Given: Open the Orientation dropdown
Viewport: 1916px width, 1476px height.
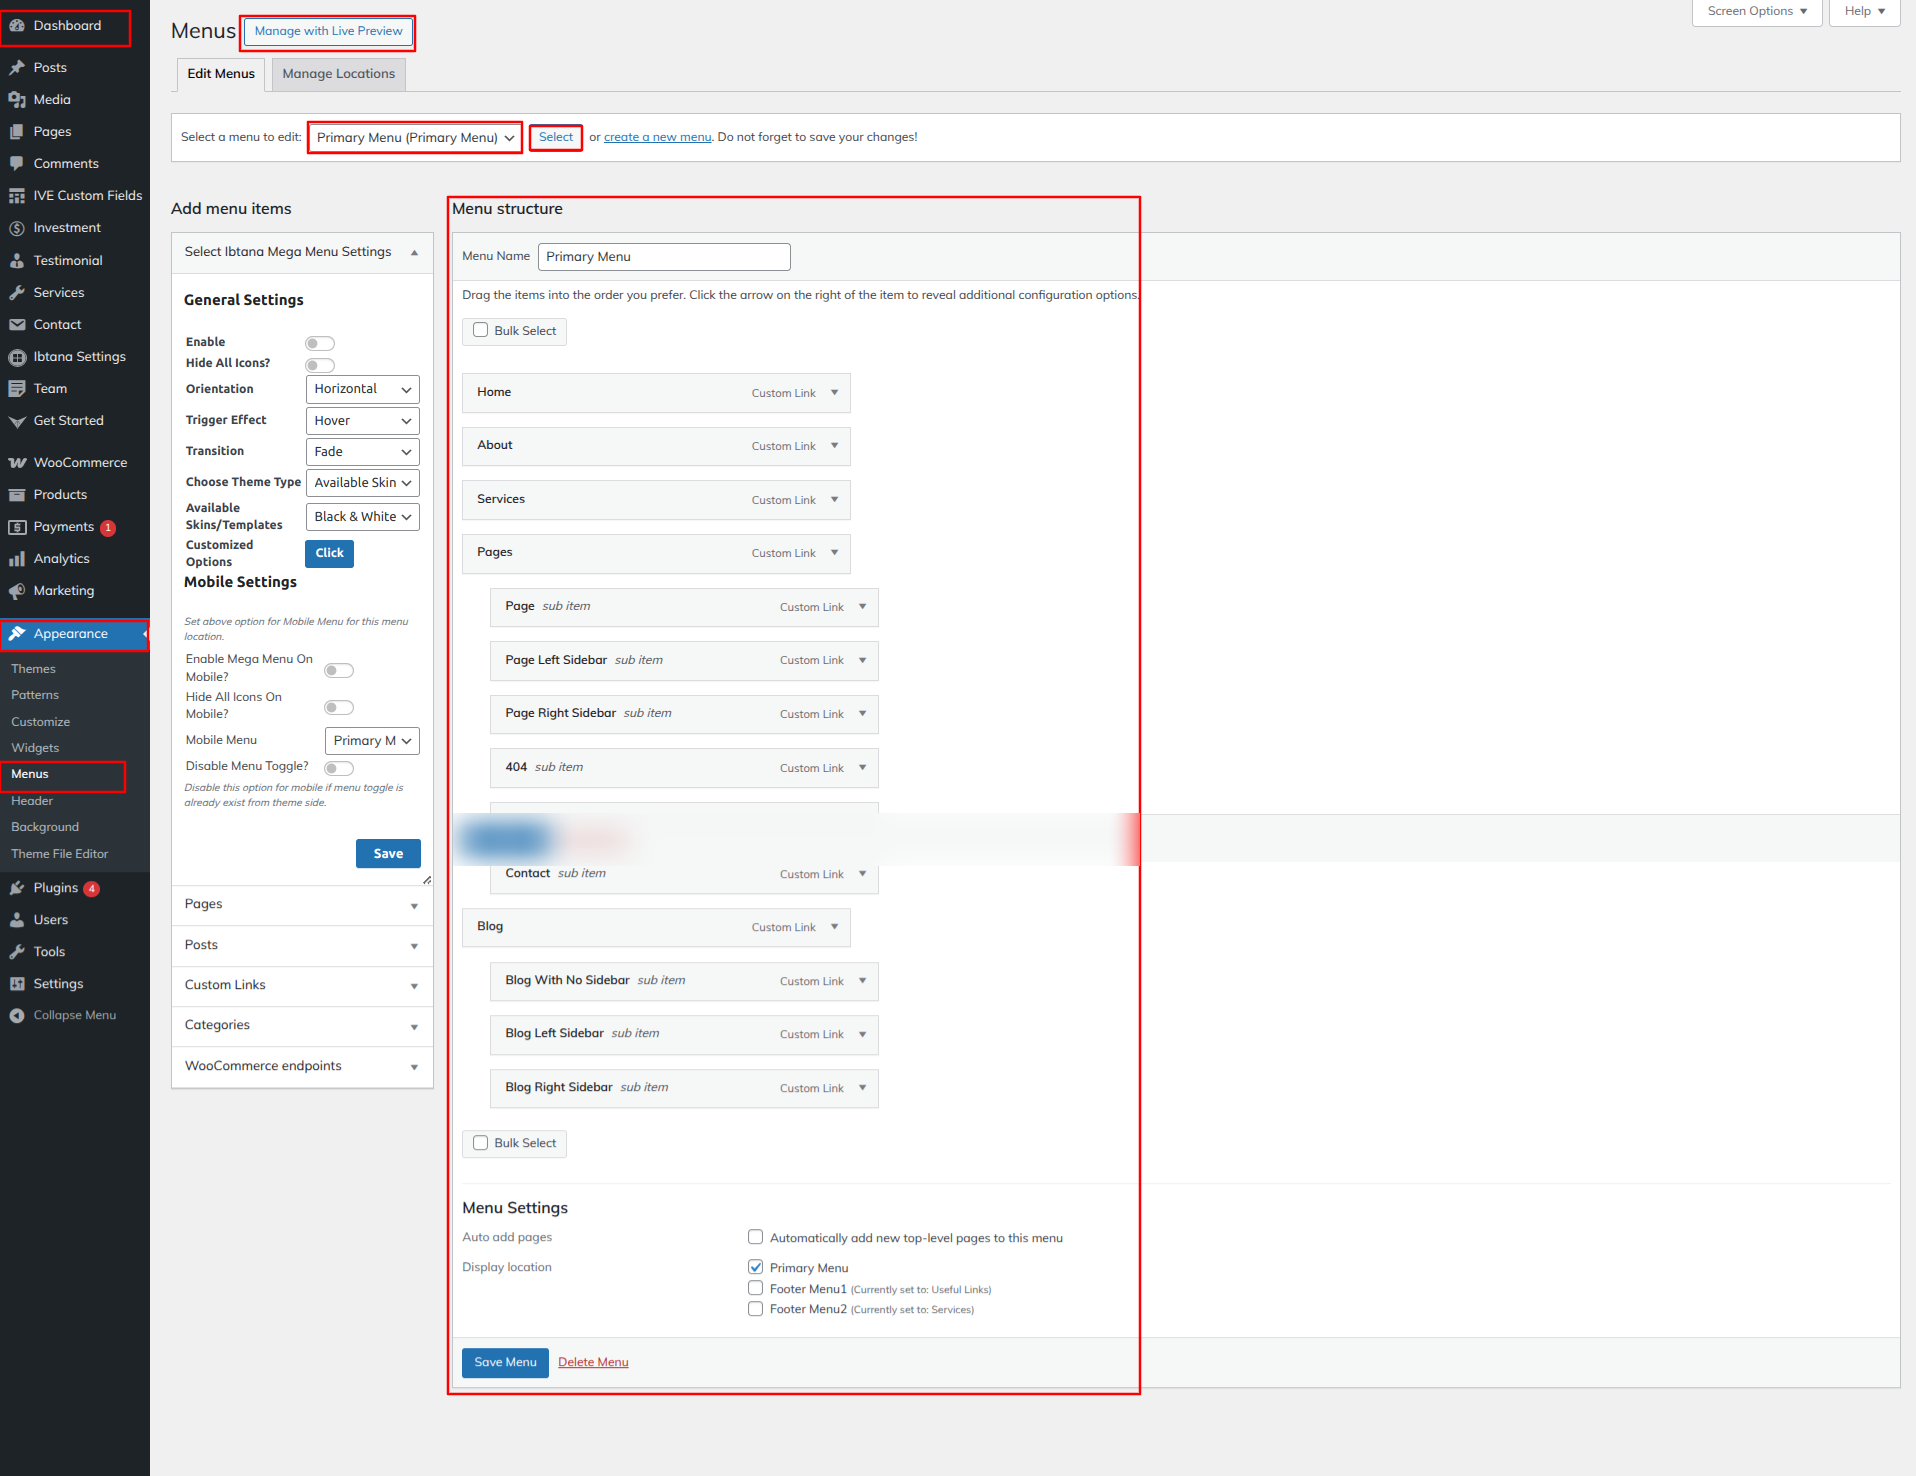Looking at the screenshot, I should pyautogui.click(x=362, y=389).
